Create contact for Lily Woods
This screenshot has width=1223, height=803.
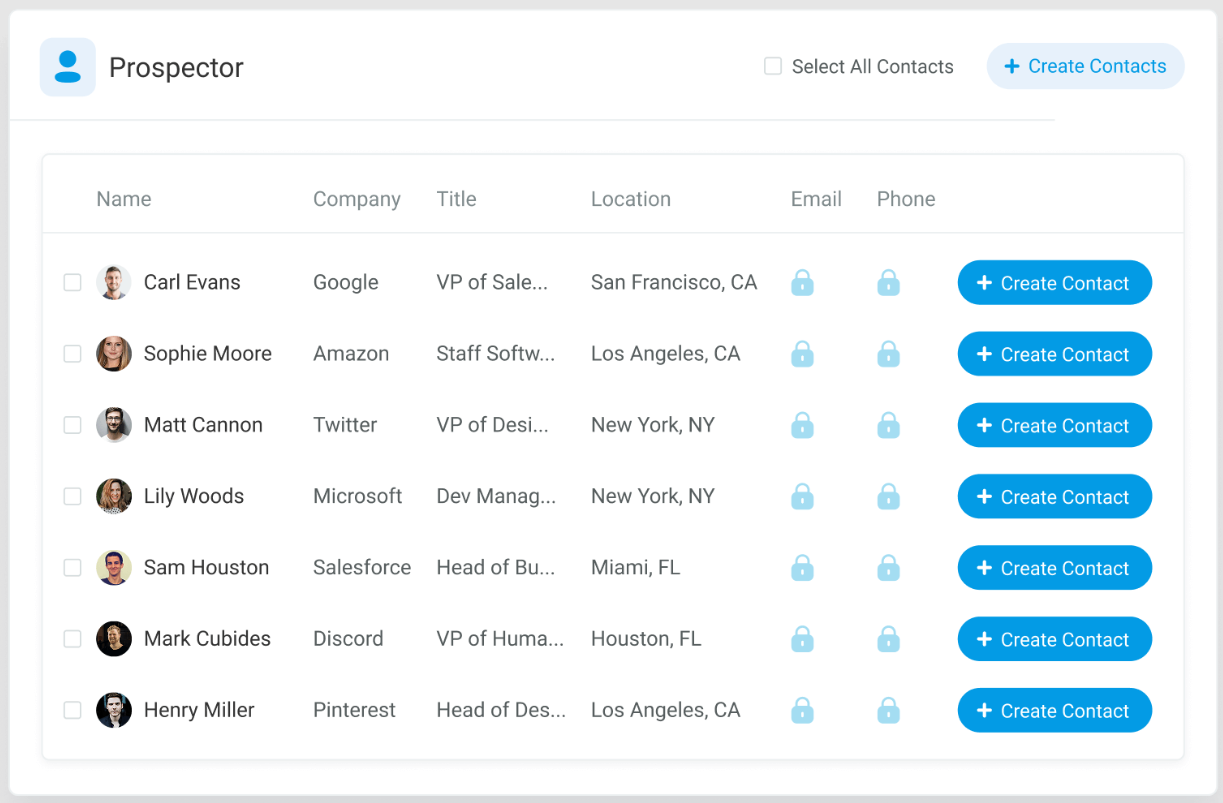[1055, 496]
